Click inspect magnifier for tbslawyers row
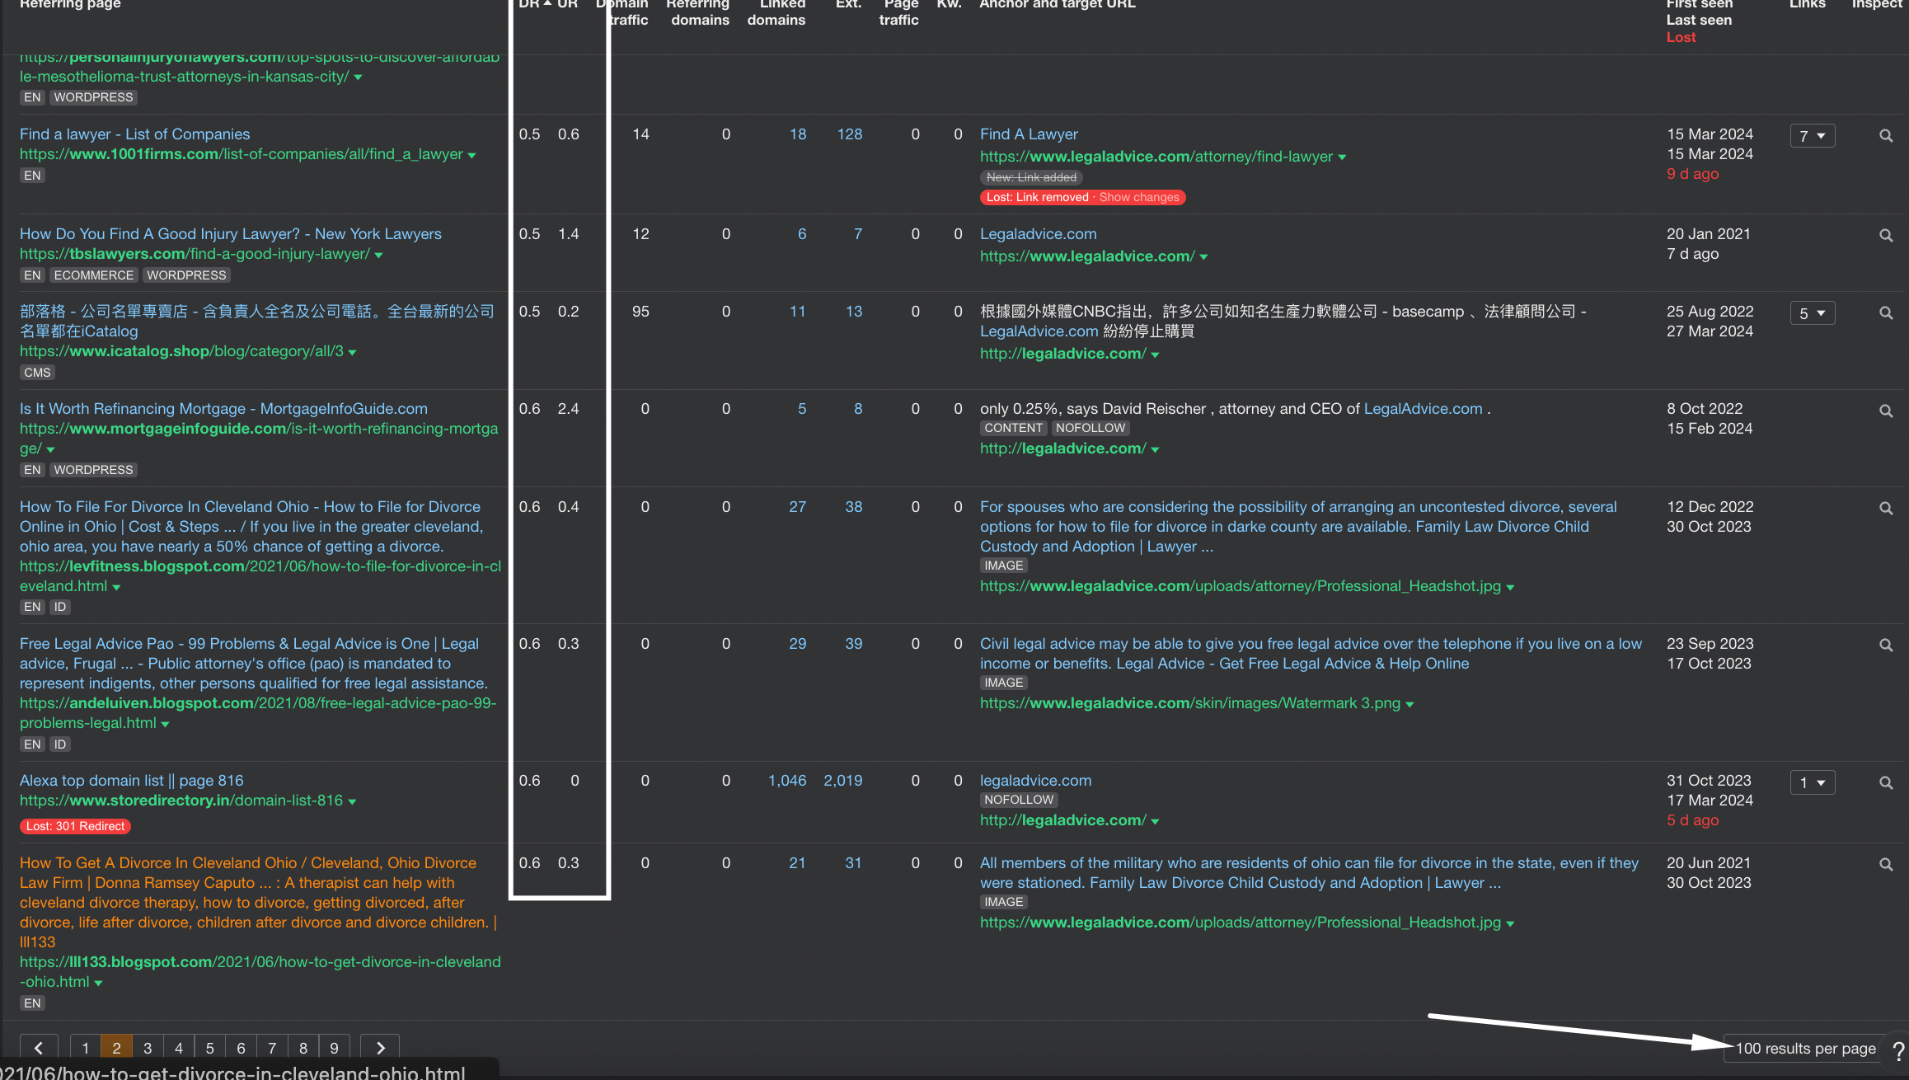This screenshot has height=1080, width=1909. (1885, 236)
